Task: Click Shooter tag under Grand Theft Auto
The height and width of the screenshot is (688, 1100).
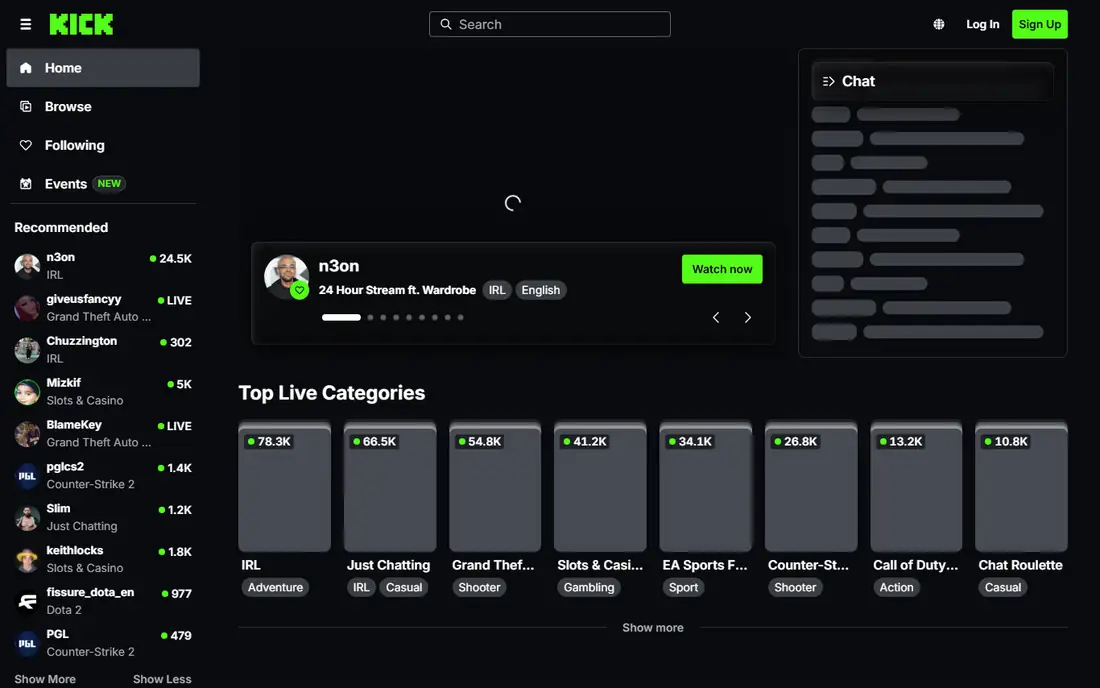Action: pos(479,588)
